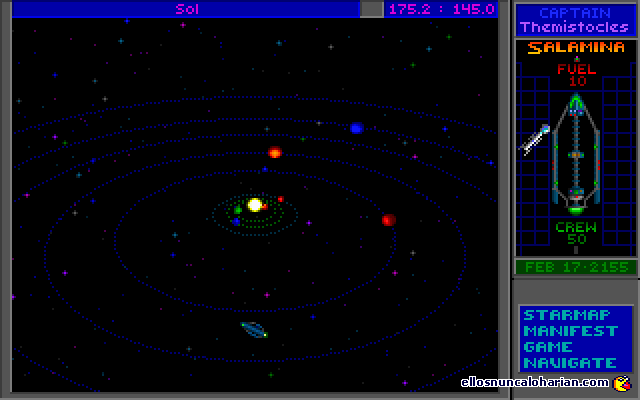Click the blue outer planet

click(357, 128)
